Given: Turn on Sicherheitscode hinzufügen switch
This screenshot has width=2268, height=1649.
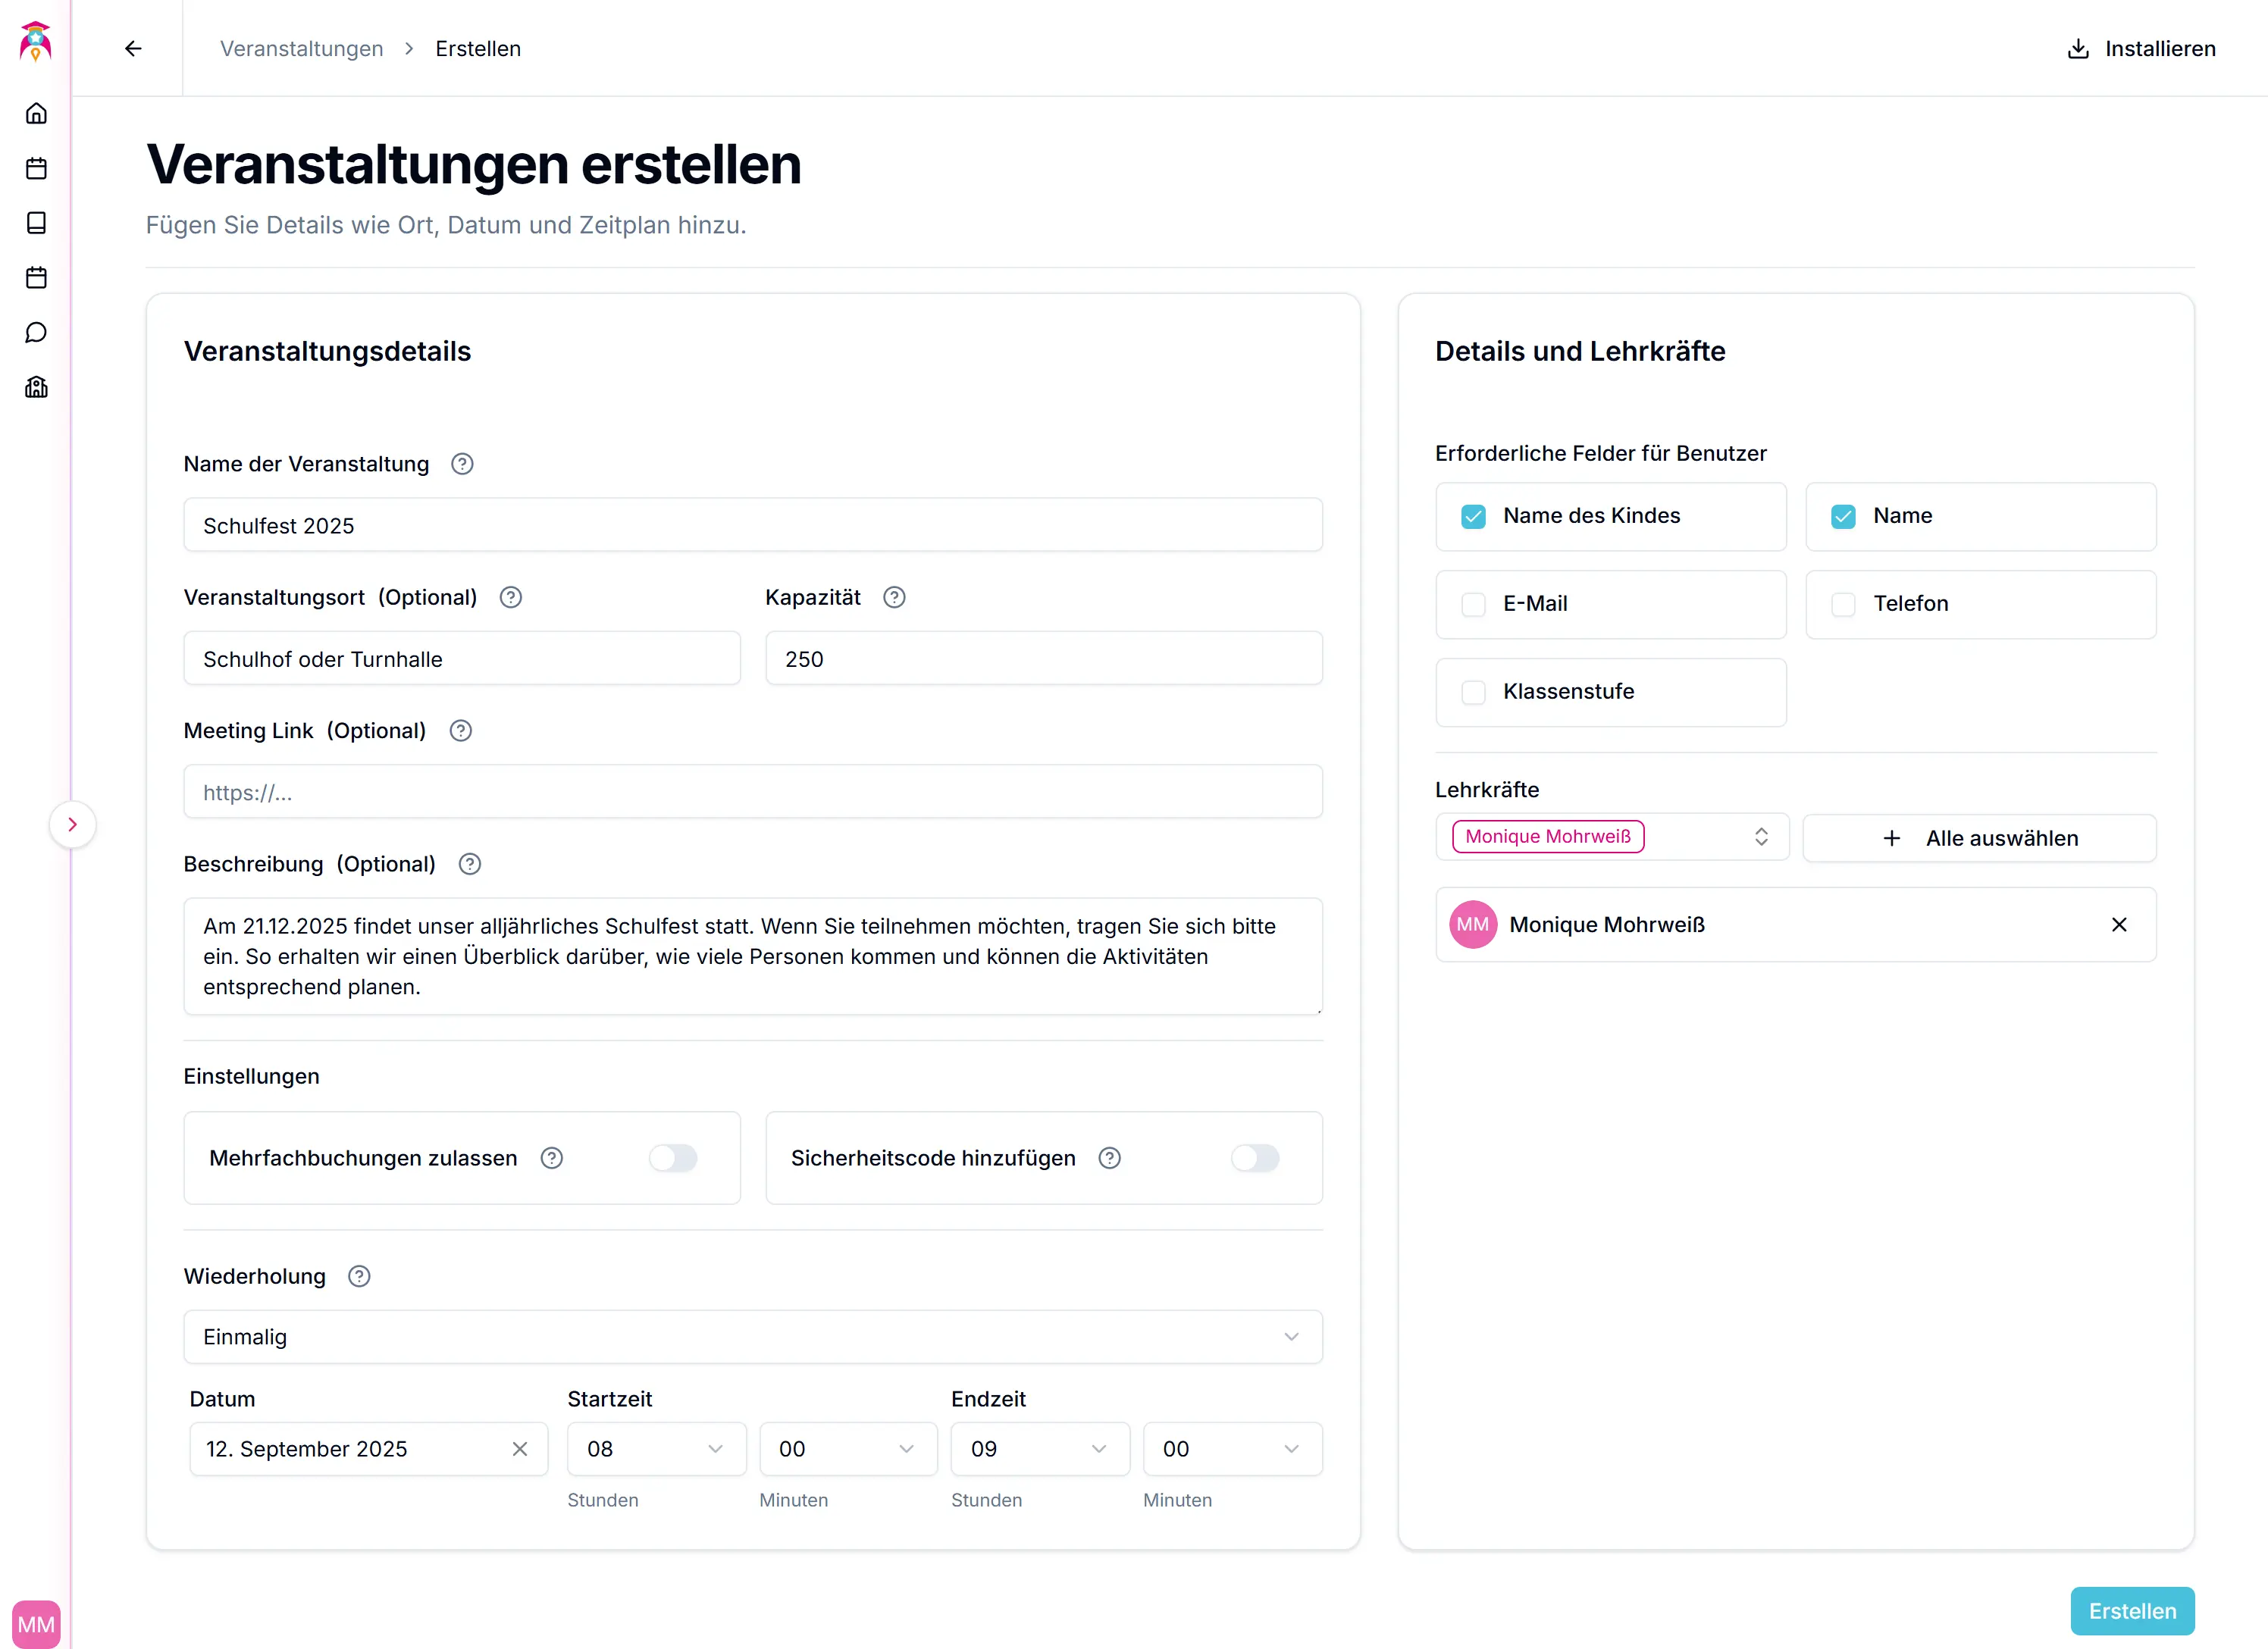Looking at the screenshot, I should [x=1254, y=1158].
